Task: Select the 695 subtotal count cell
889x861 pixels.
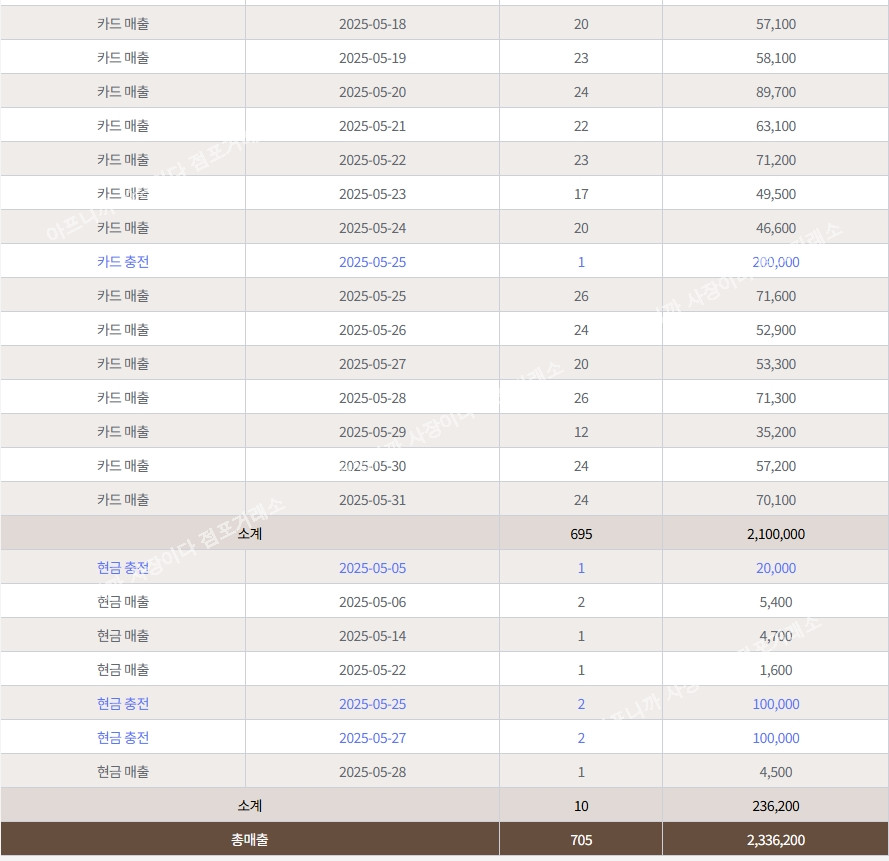Action: (x=581, y=534)
